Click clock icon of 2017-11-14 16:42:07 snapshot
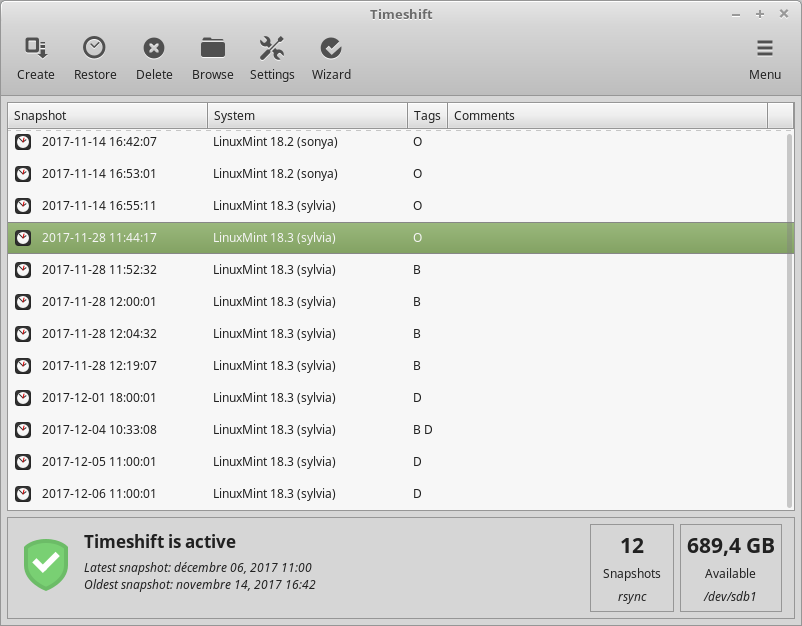802x626 pixels. (23, 142)
